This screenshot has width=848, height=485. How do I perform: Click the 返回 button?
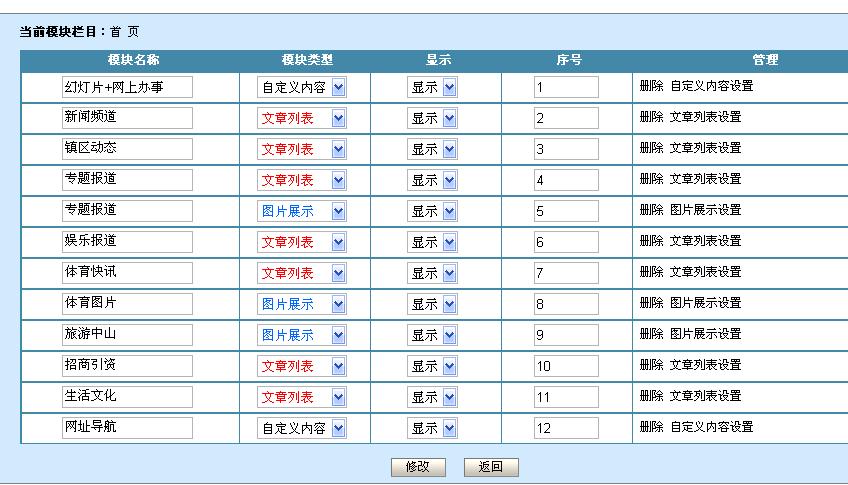click(x=490, y=467)
